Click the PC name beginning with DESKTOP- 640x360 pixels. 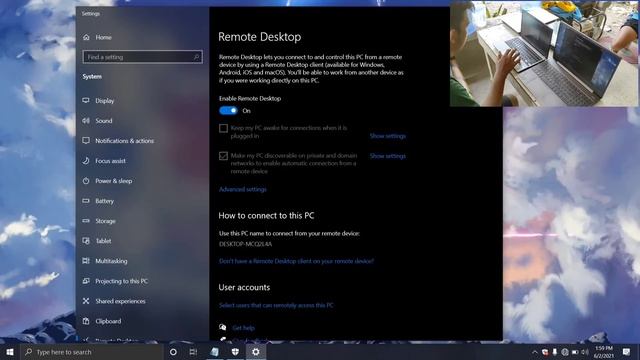[x=245, y=244]
